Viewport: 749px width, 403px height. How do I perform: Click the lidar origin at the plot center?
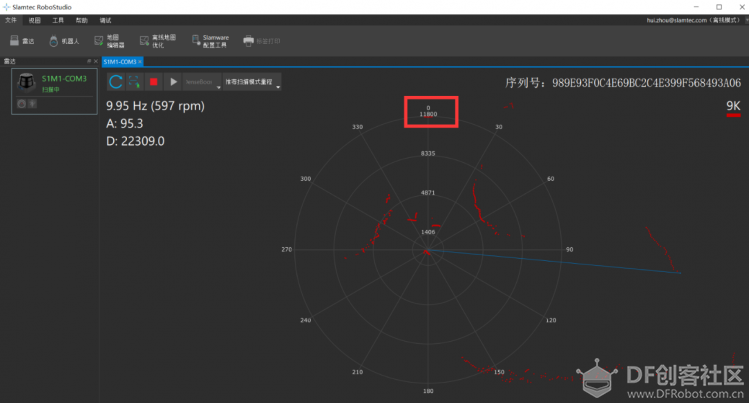click(428, 250)
